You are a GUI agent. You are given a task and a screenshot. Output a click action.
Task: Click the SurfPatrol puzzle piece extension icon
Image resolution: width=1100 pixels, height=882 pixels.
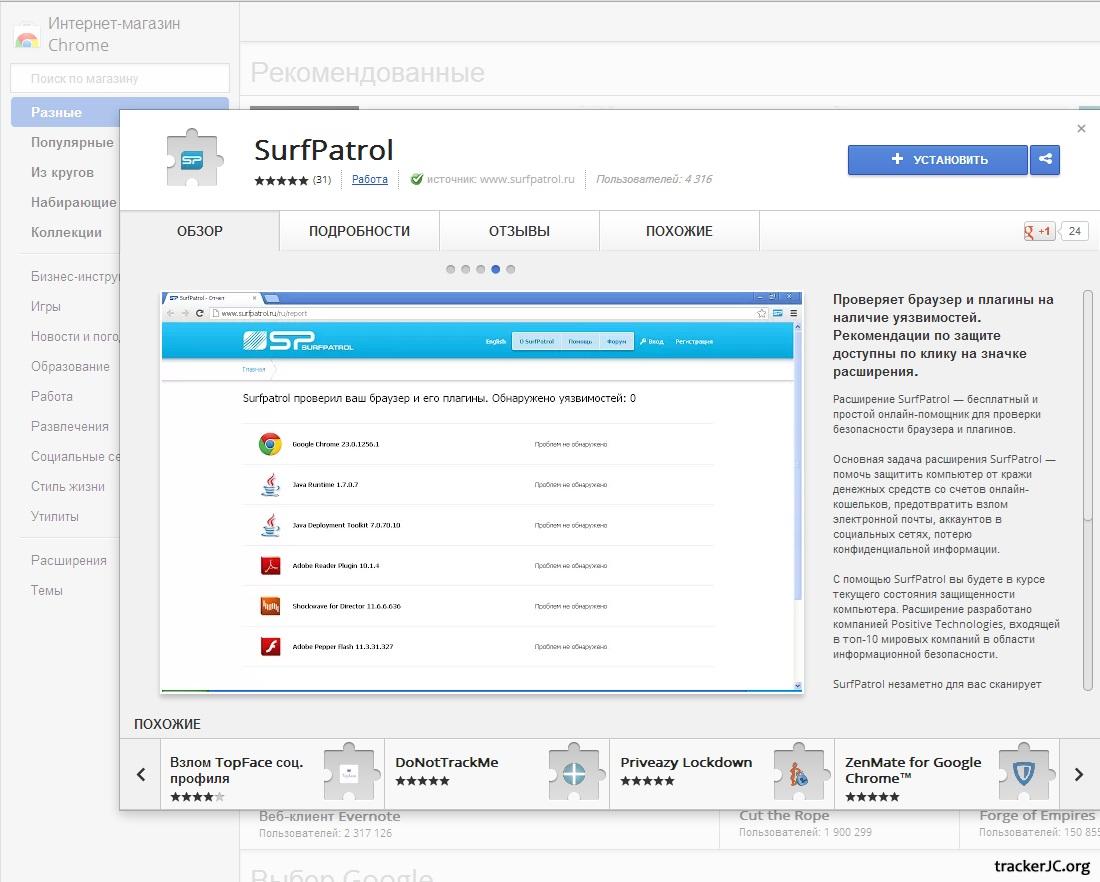coord(192,159)
